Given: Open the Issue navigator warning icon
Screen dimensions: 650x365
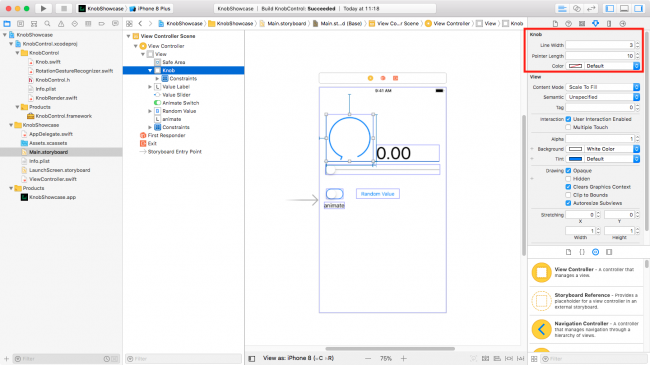Looking at the screenshot, I should tap(61, 24).
